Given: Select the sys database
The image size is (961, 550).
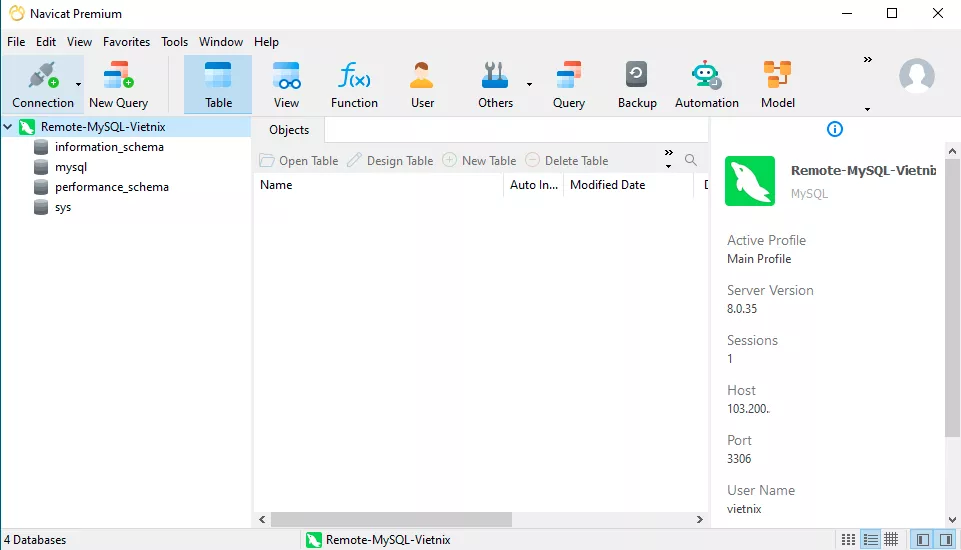Looking at the screenshot, I should 63,207.
